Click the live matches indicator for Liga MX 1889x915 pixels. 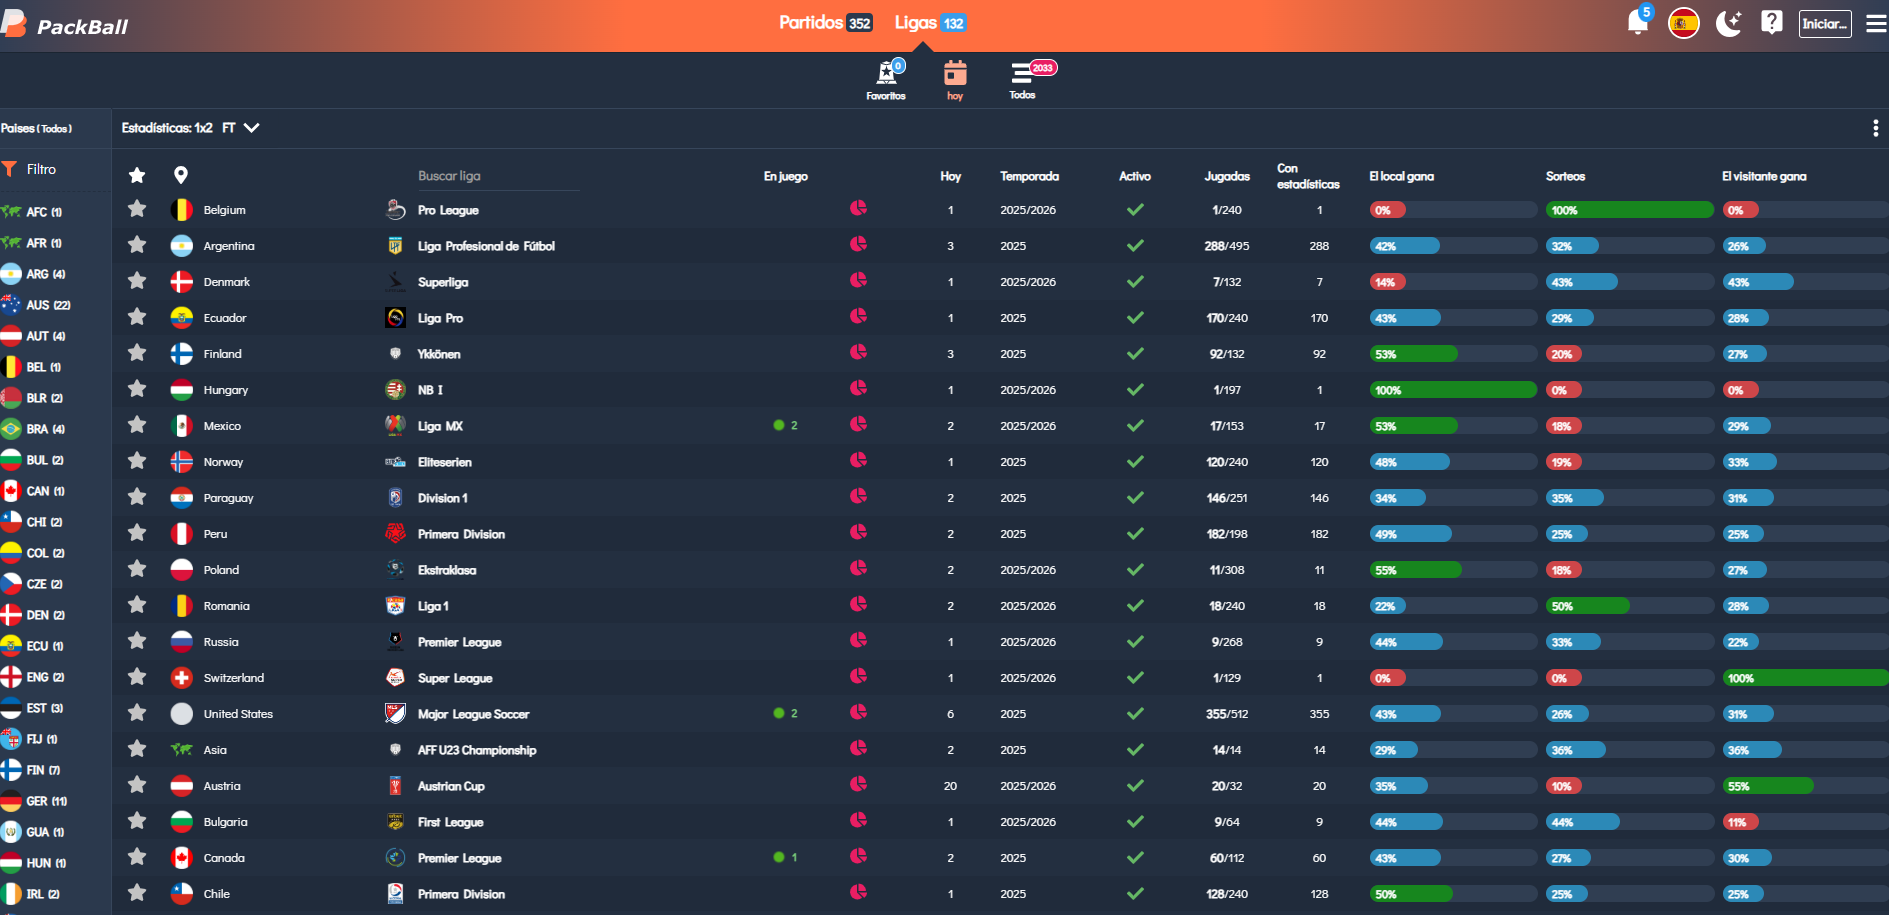pos(786,425)
